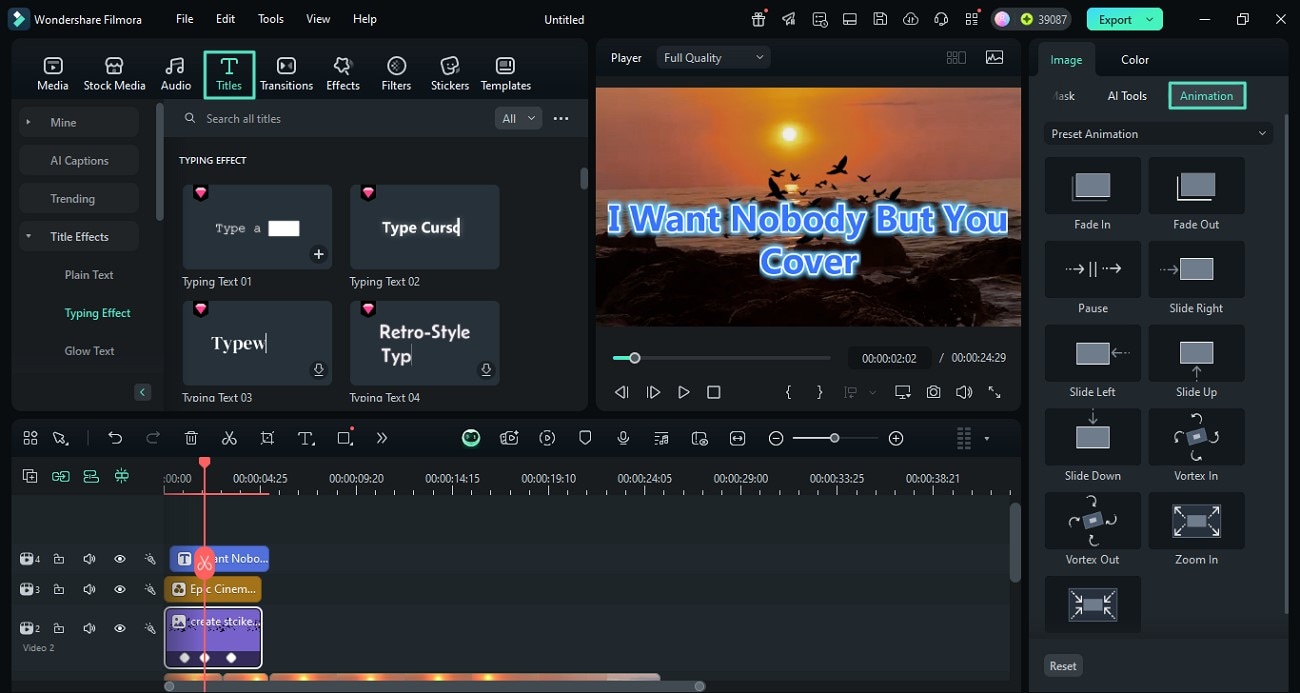Click the headset support icon
Screen dimensions: 1300x693
tap(940, 19)
